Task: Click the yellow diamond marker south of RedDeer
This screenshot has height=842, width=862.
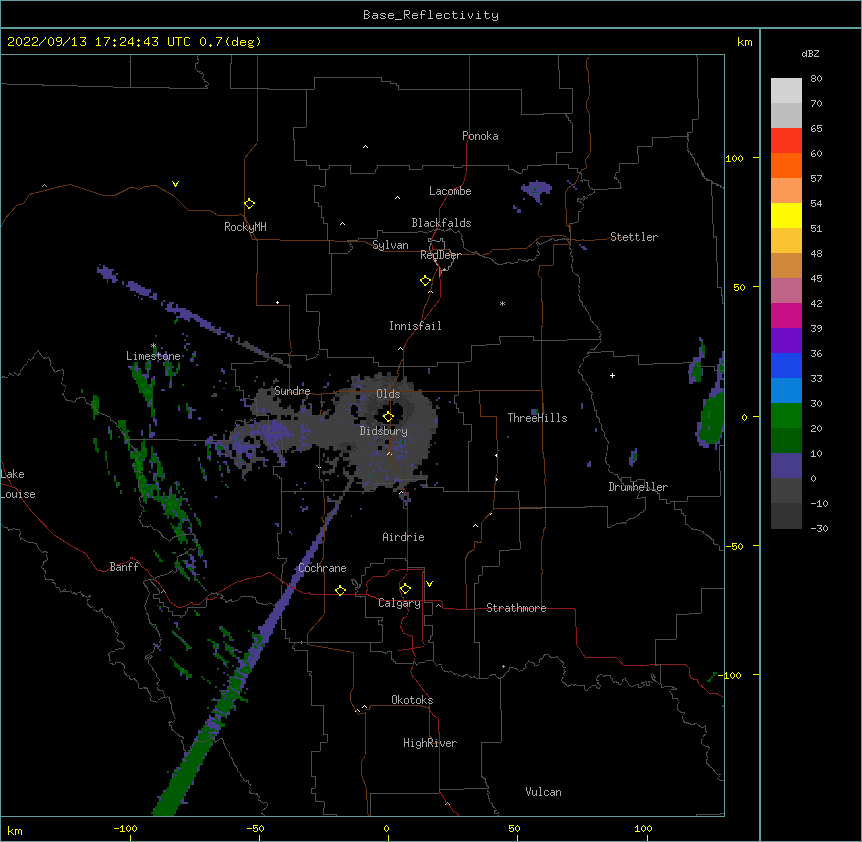Action: 426,281
